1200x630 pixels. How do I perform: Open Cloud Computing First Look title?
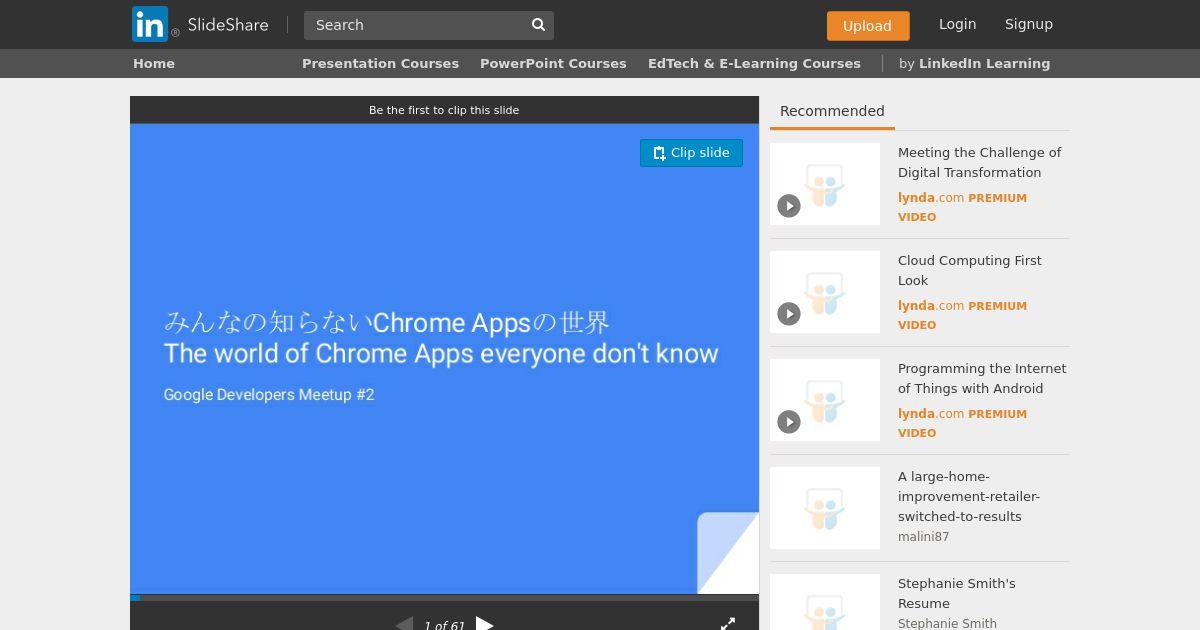(x=970, y=270)
